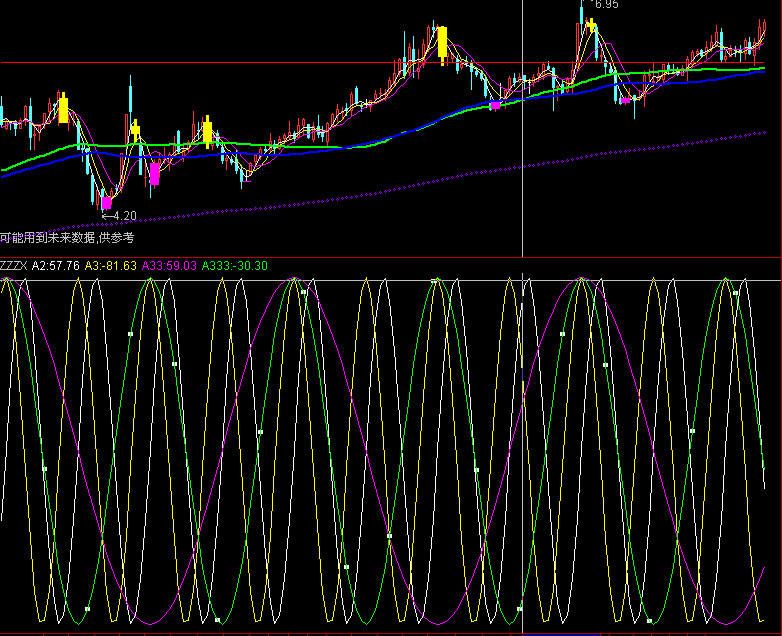Click the 6.95 high price label
This screenshot has height=636, width=782.
[x=606, y=4]
